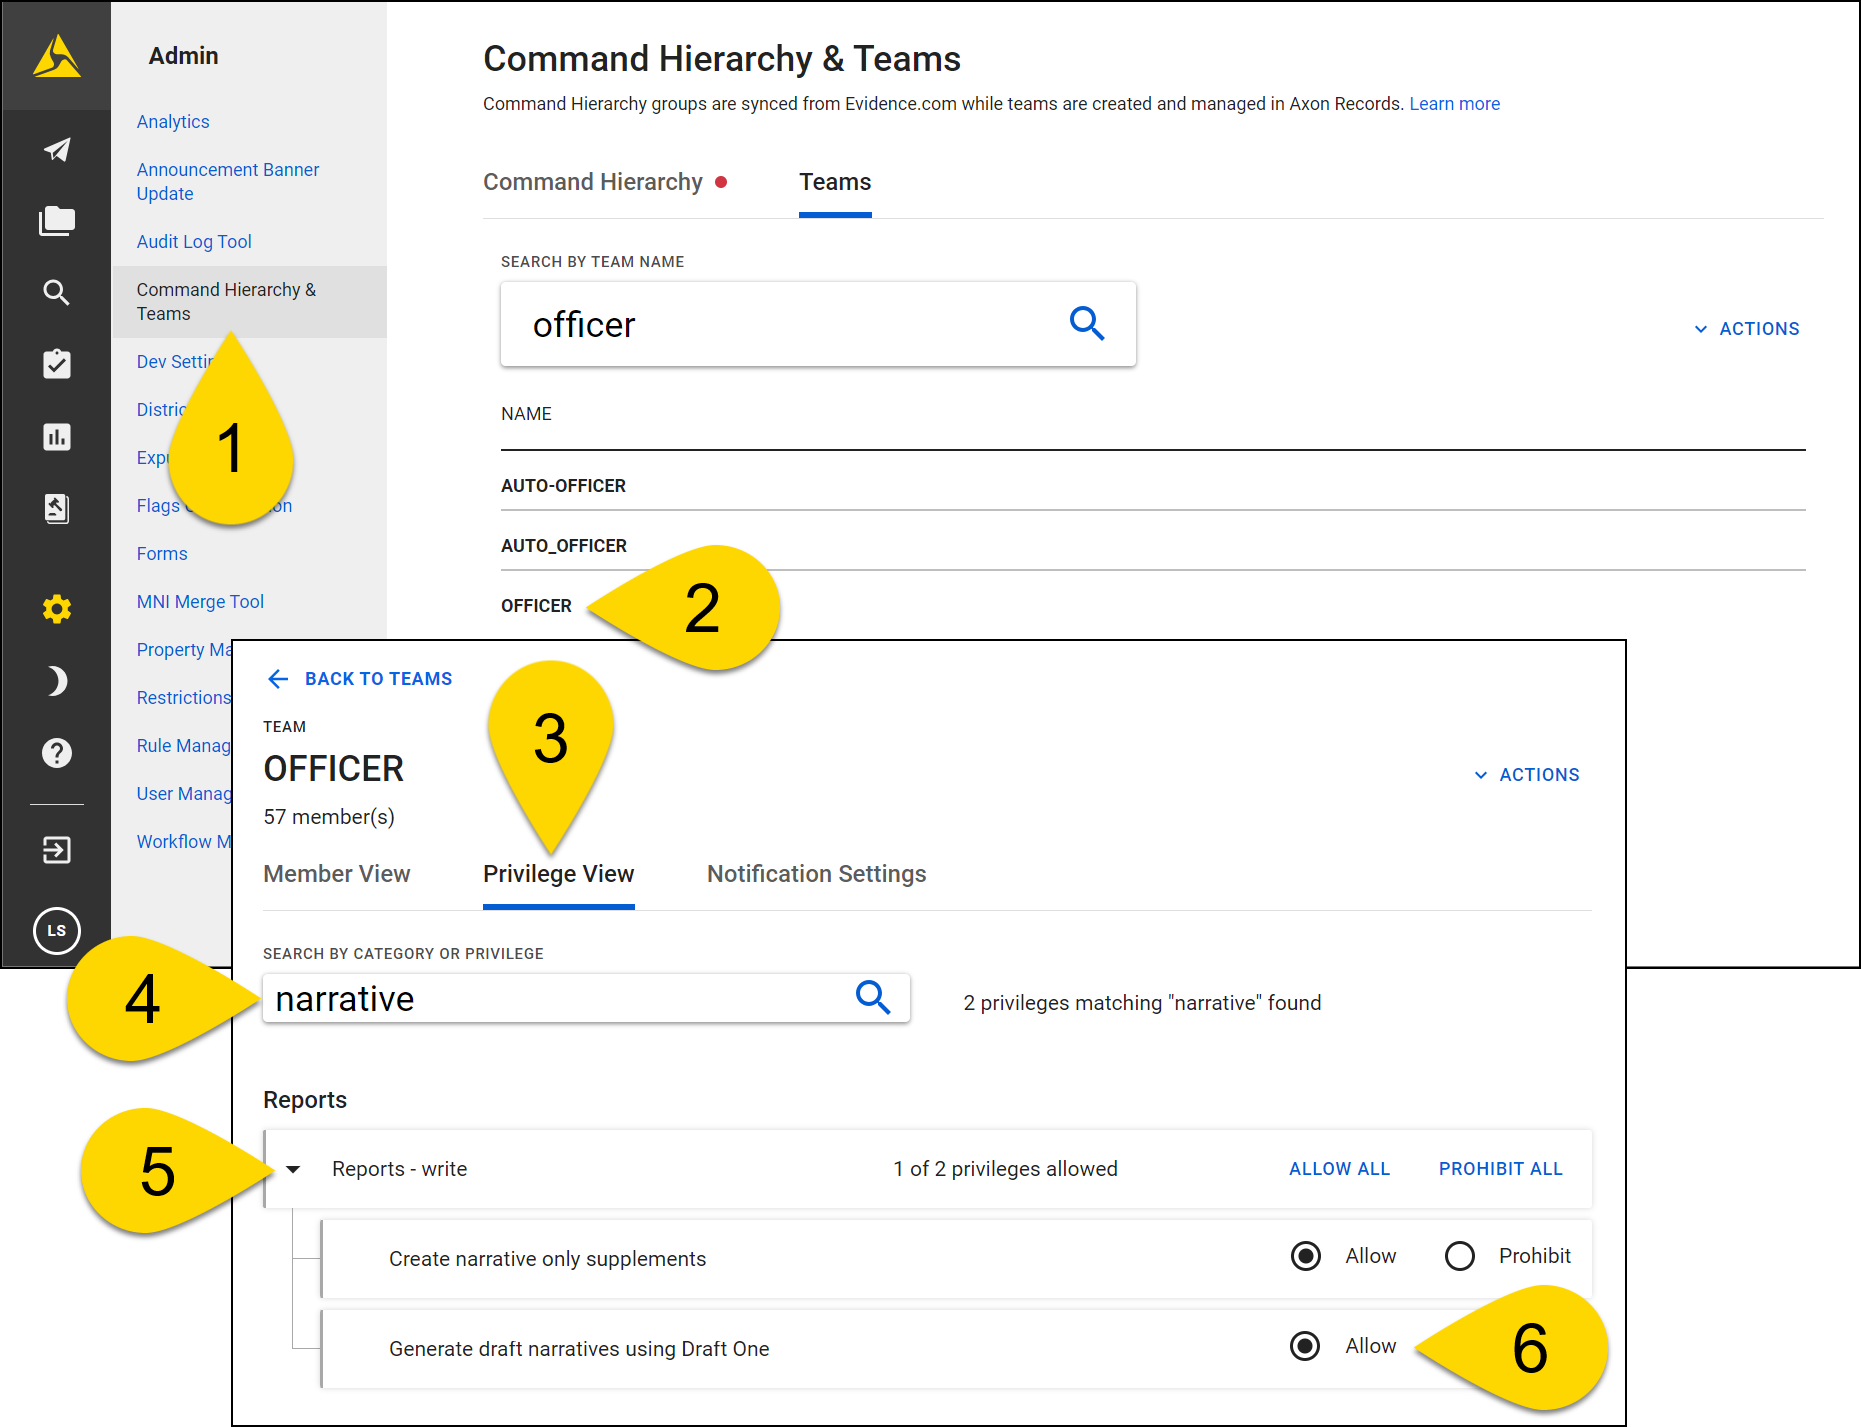Open the clipboard checkmark tasks icon
The height and width of the screenshot is (1427, 1861).
(57, 364)
